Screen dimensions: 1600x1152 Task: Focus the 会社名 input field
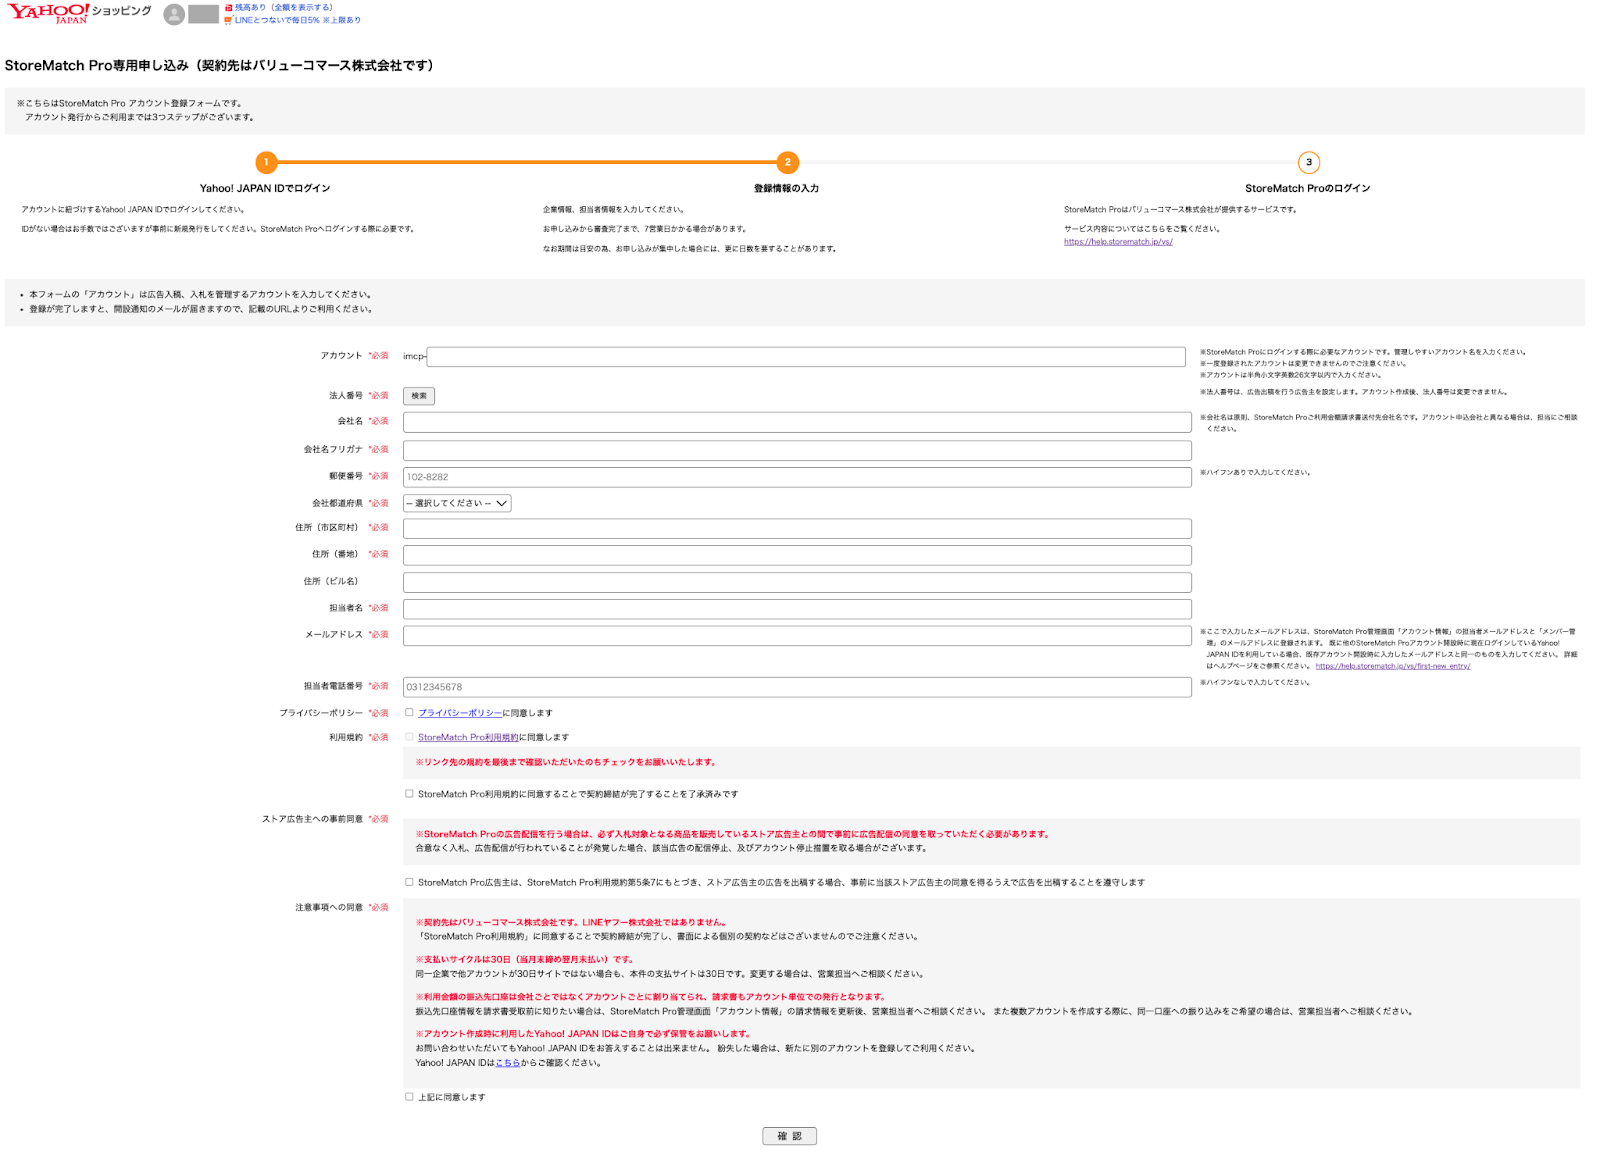point(797,422)
